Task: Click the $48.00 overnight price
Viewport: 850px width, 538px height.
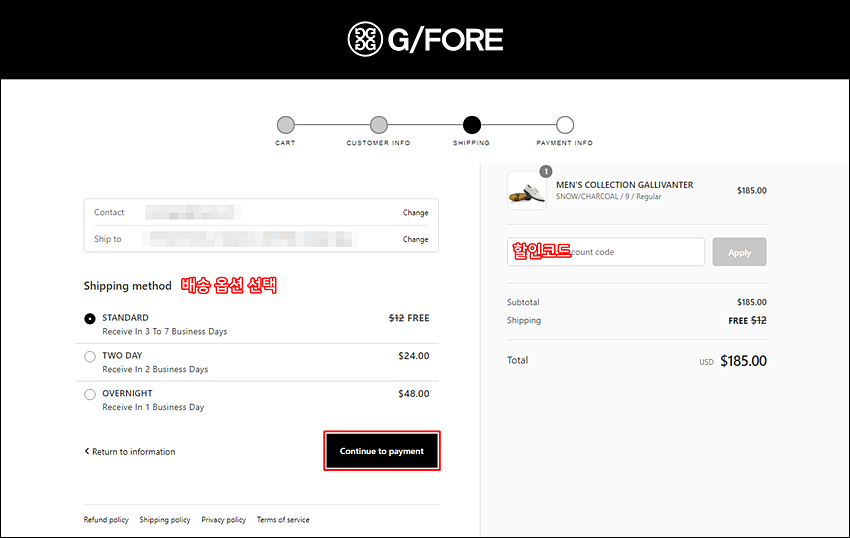Action: [x=414, y=394]
